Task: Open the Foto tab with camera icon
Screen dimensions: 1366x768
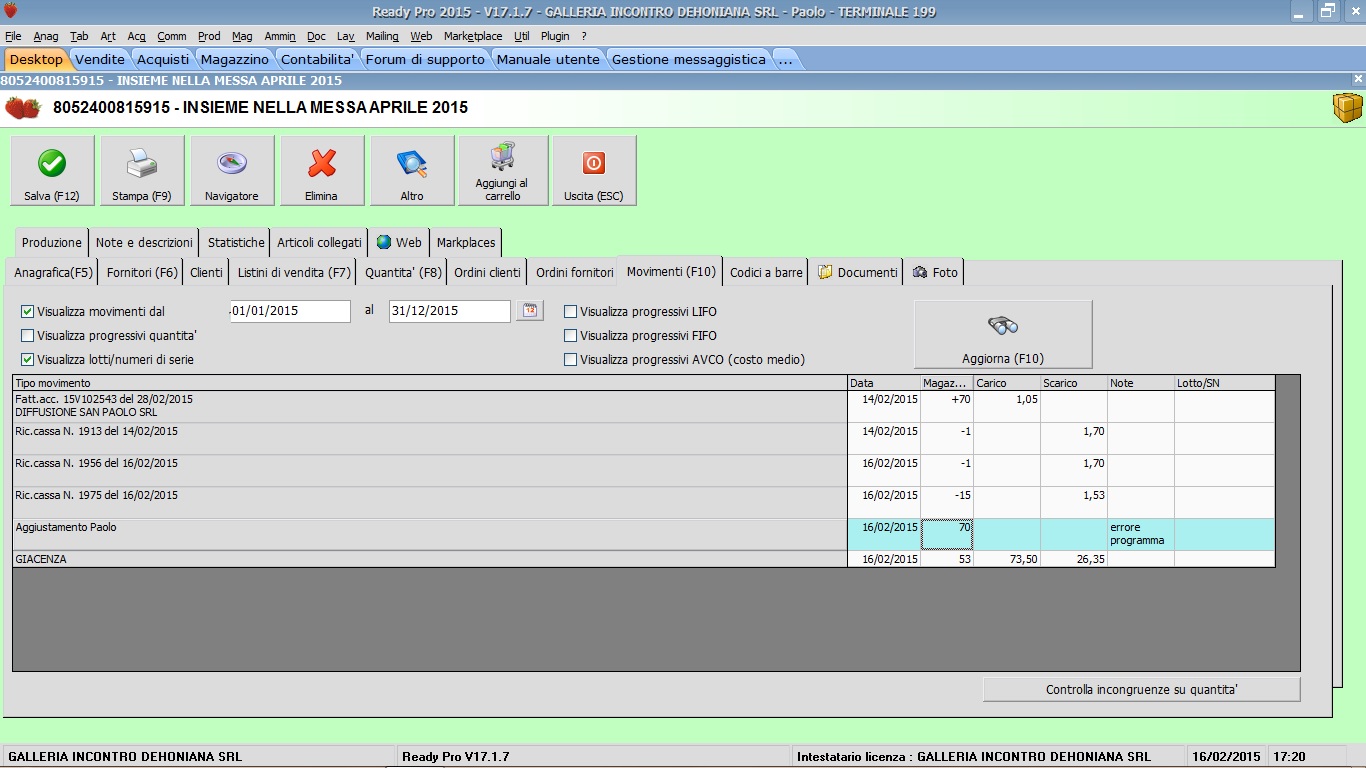Action: pyautogui.click(x=935, y=272)
